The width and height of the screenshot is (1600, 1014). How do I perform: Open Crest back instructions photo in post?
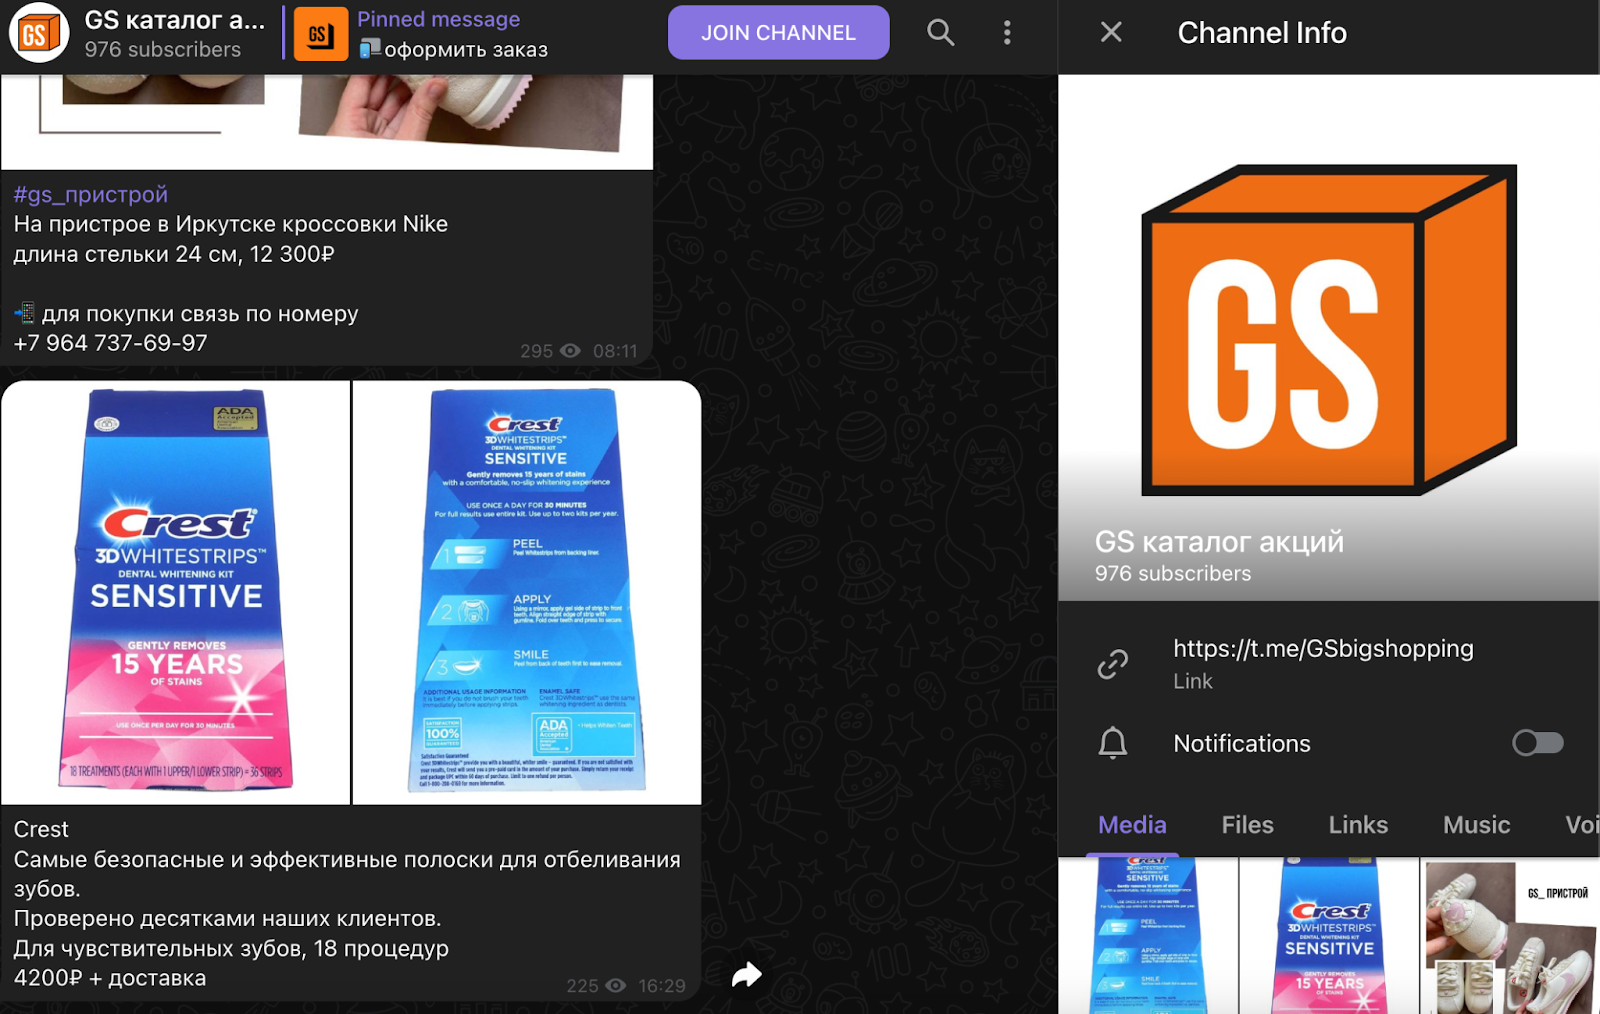[527, 592]
